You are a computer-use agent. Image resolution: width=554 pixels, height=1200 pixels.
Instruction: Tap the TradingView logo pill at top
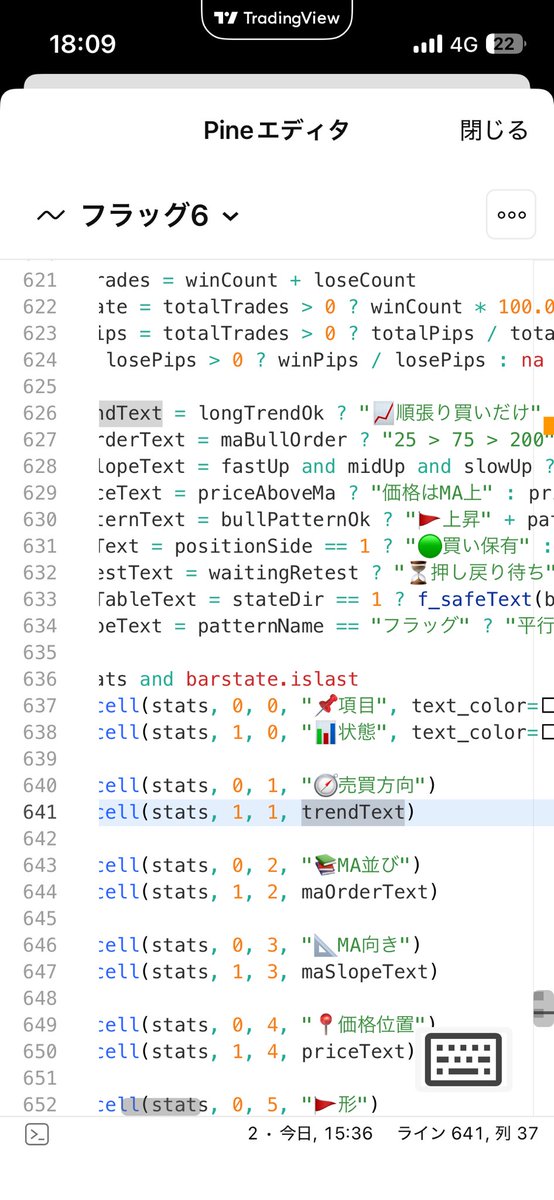277,18
